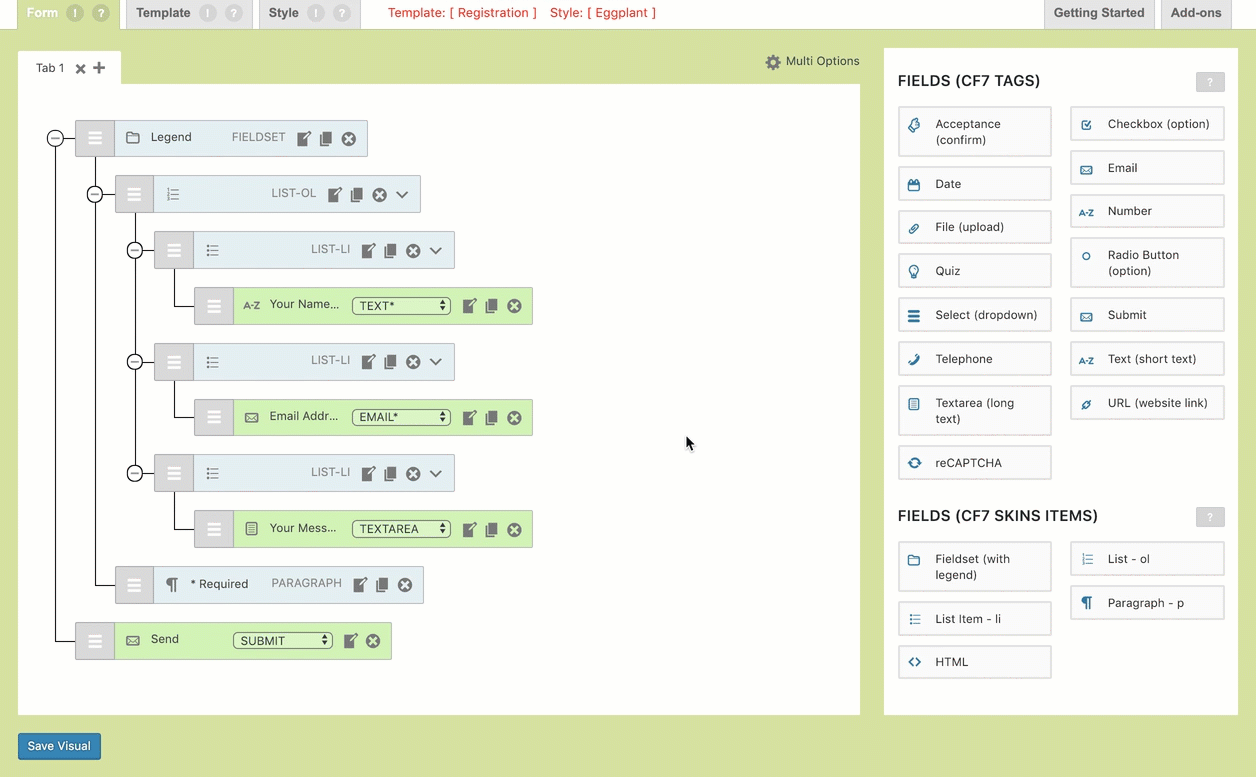Open the TEXT* field type dropdown
Image resolution: width=1256 pixels, height=777 pixels.
[401, 306]
